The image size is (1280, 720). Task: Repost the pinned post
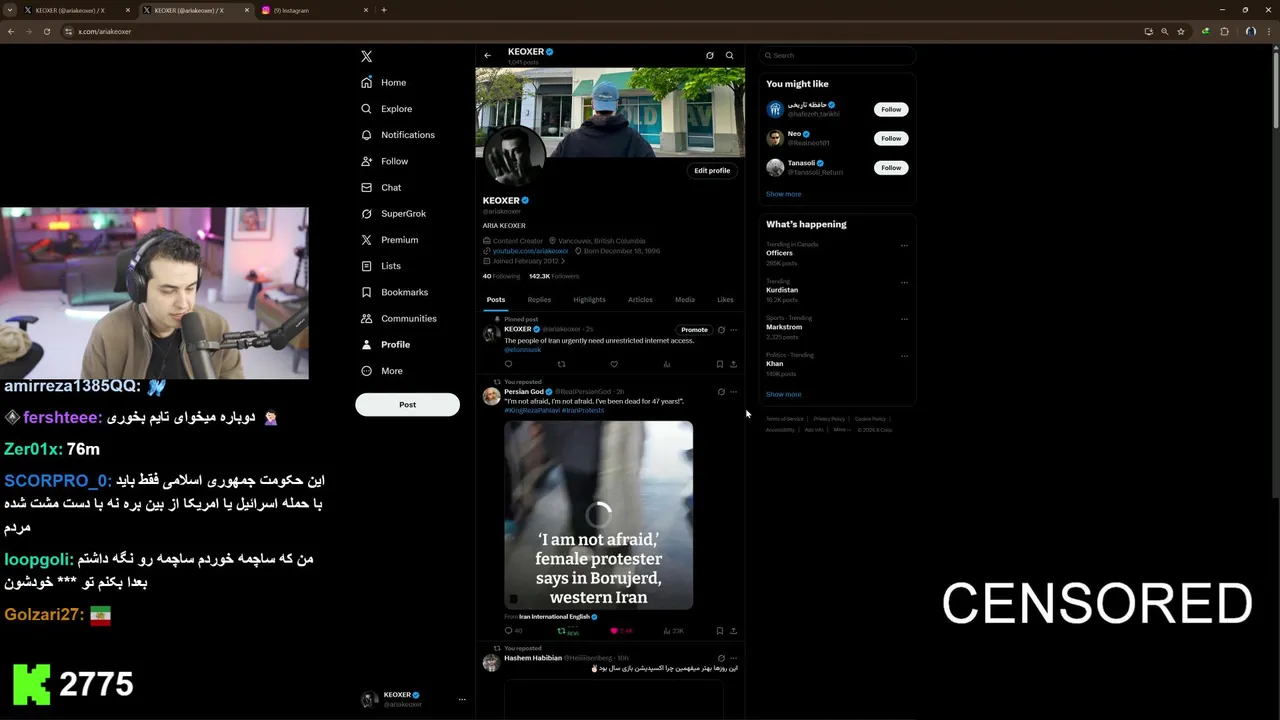(x=561, y=364)
